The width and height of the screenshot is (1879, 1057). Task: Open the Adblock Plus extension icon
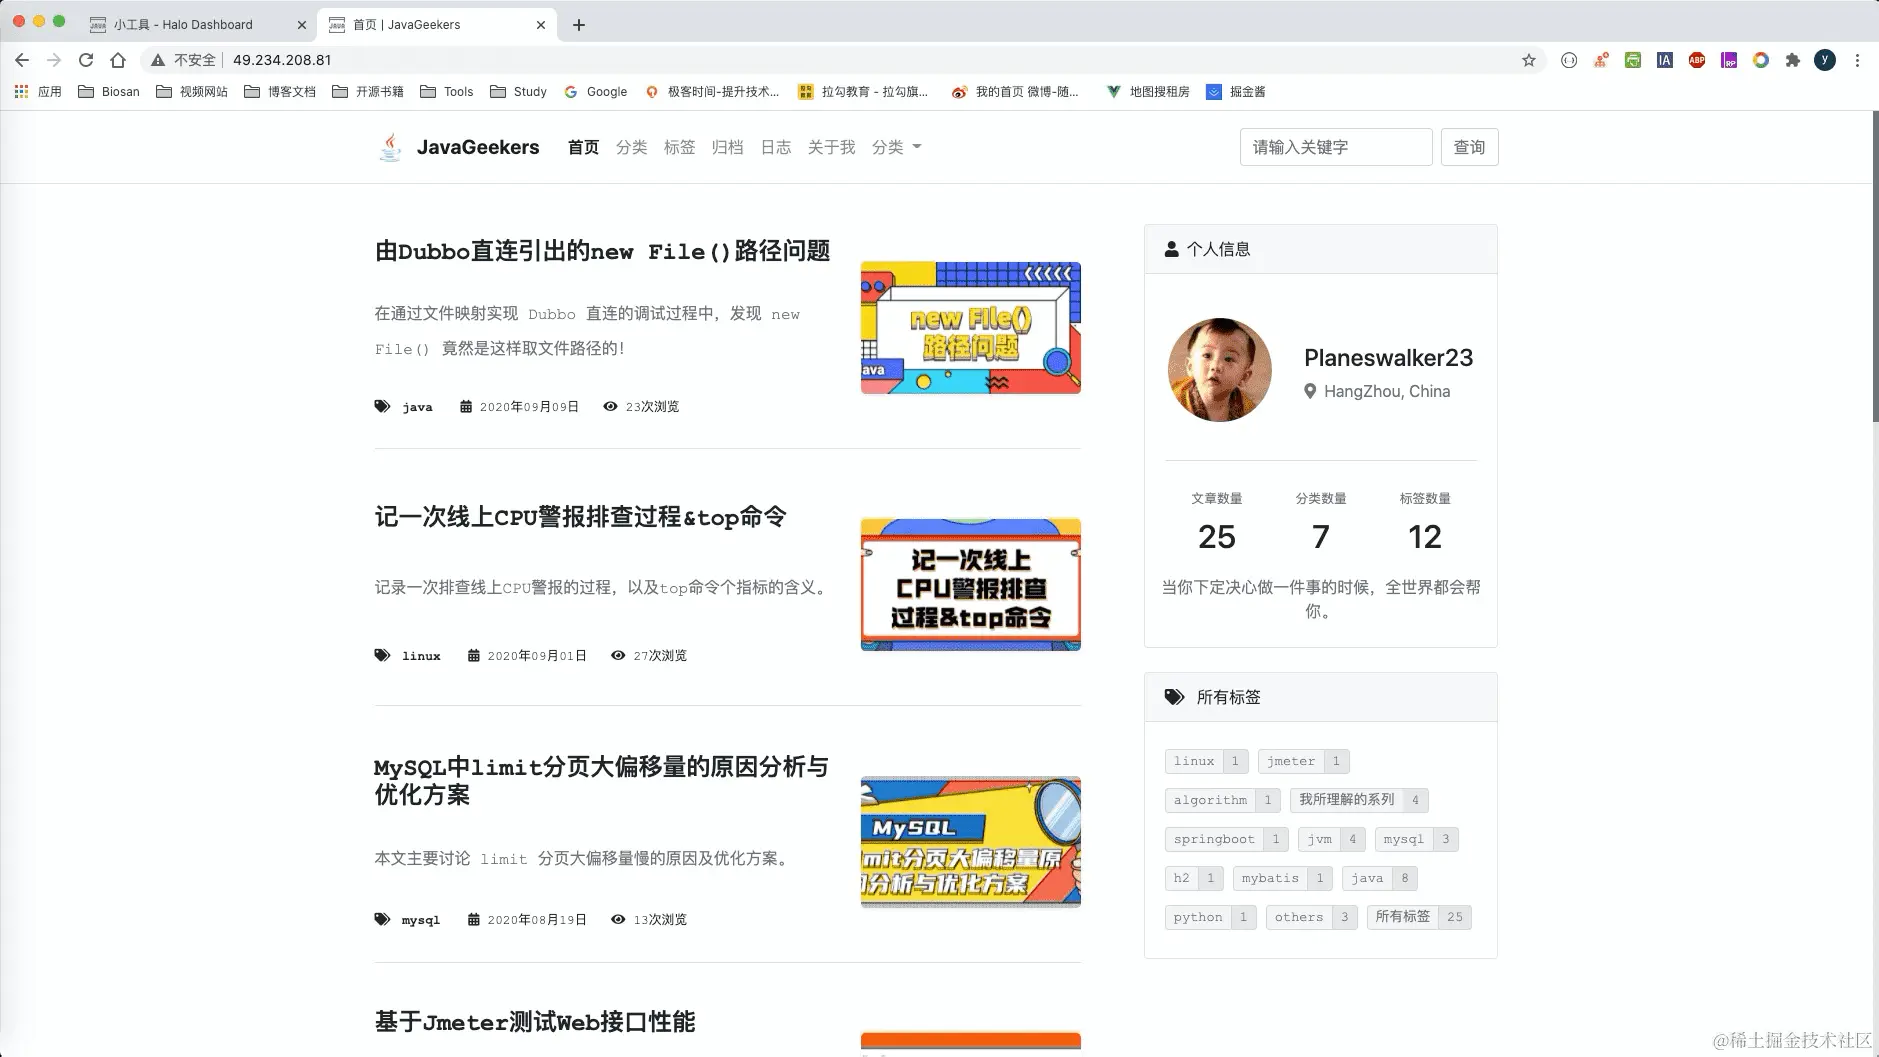(1695, 60)
